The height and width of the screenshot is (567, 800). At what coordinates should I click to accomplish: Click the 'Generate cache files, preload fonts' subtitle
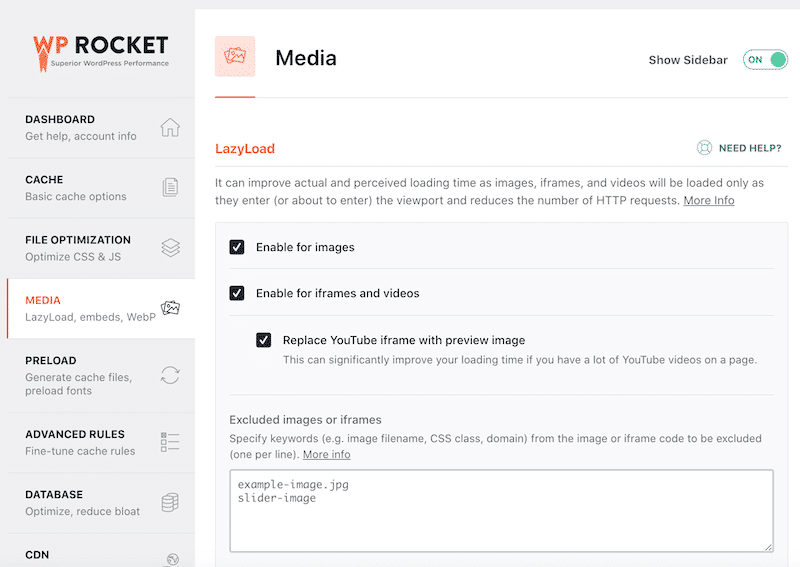pos(79,384)
